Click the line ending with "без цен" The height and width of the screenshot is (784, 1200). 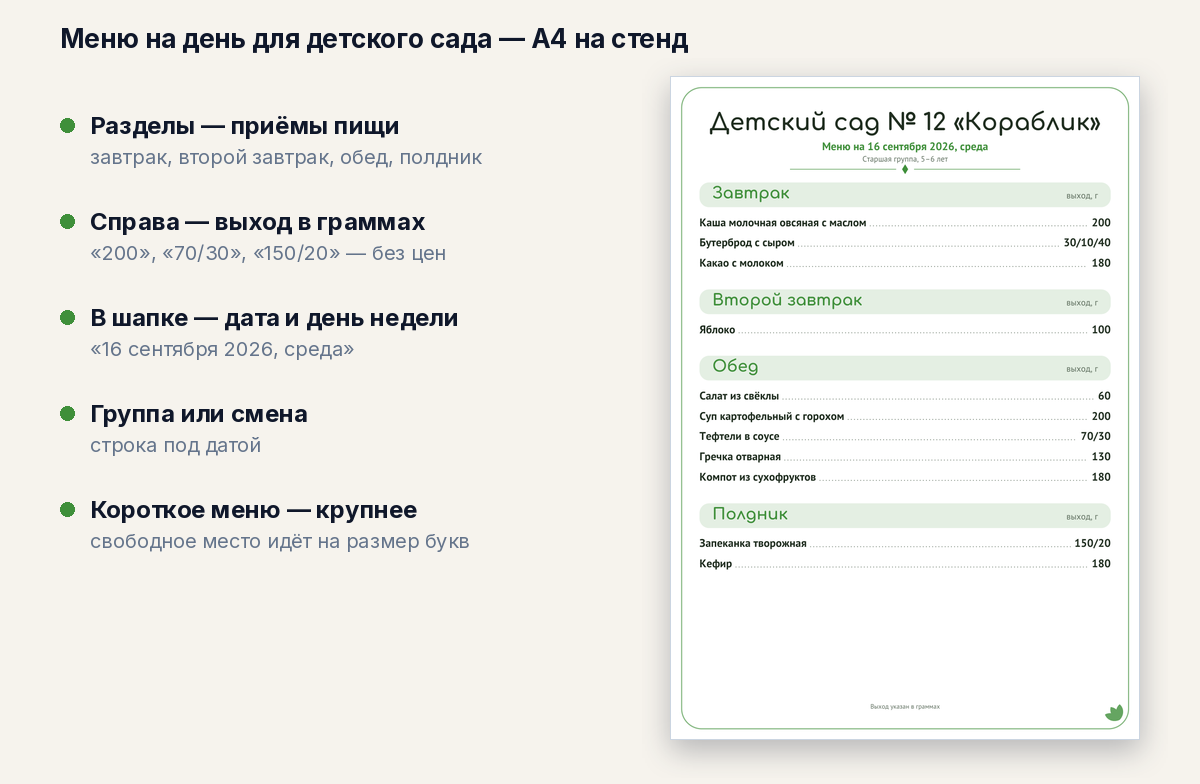click(268, 253)
